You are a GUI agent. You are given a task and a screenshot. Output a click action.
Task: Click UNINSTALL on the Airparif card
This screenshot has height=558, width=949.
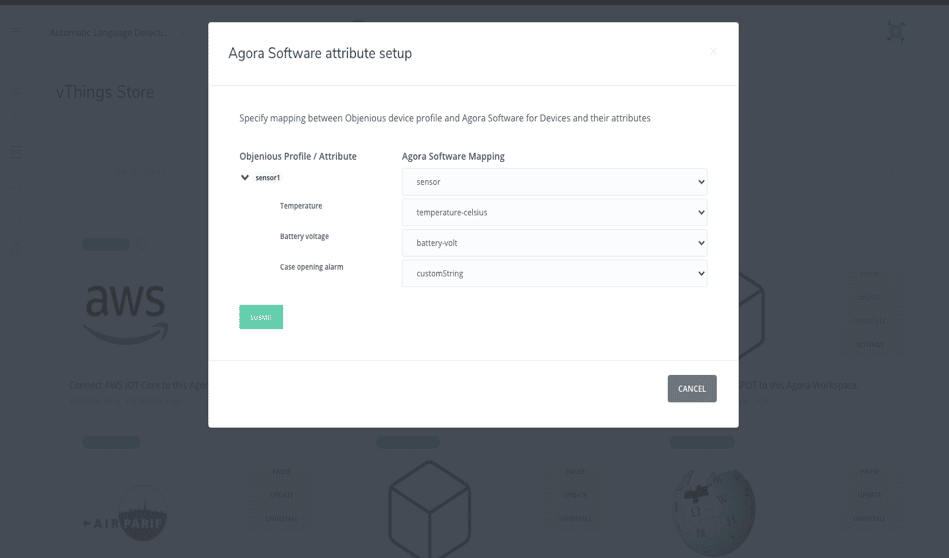(x=281, y=519)
